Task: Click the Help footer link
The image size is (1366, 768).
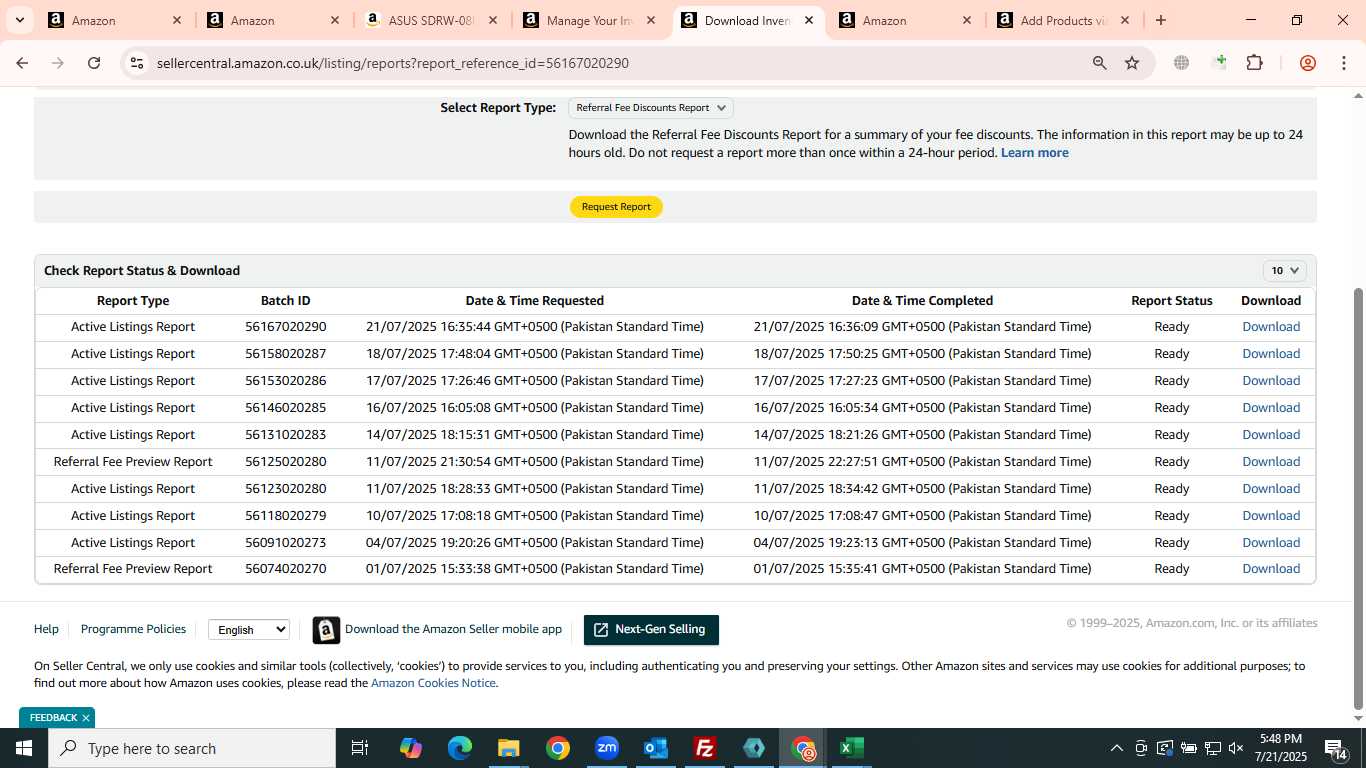Action: click(x=46, y=629)
